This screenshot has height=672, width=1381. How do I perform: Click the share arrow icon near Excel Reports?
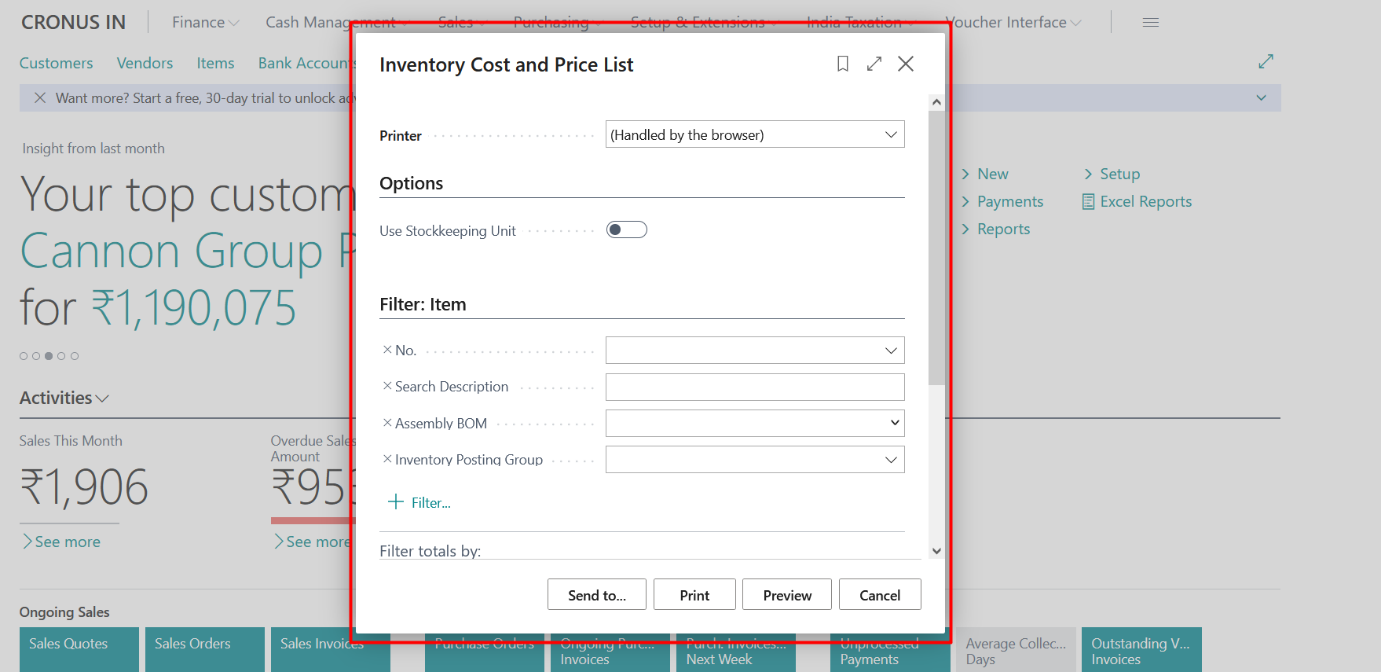pyautogui.click(x=1265, y=61)
